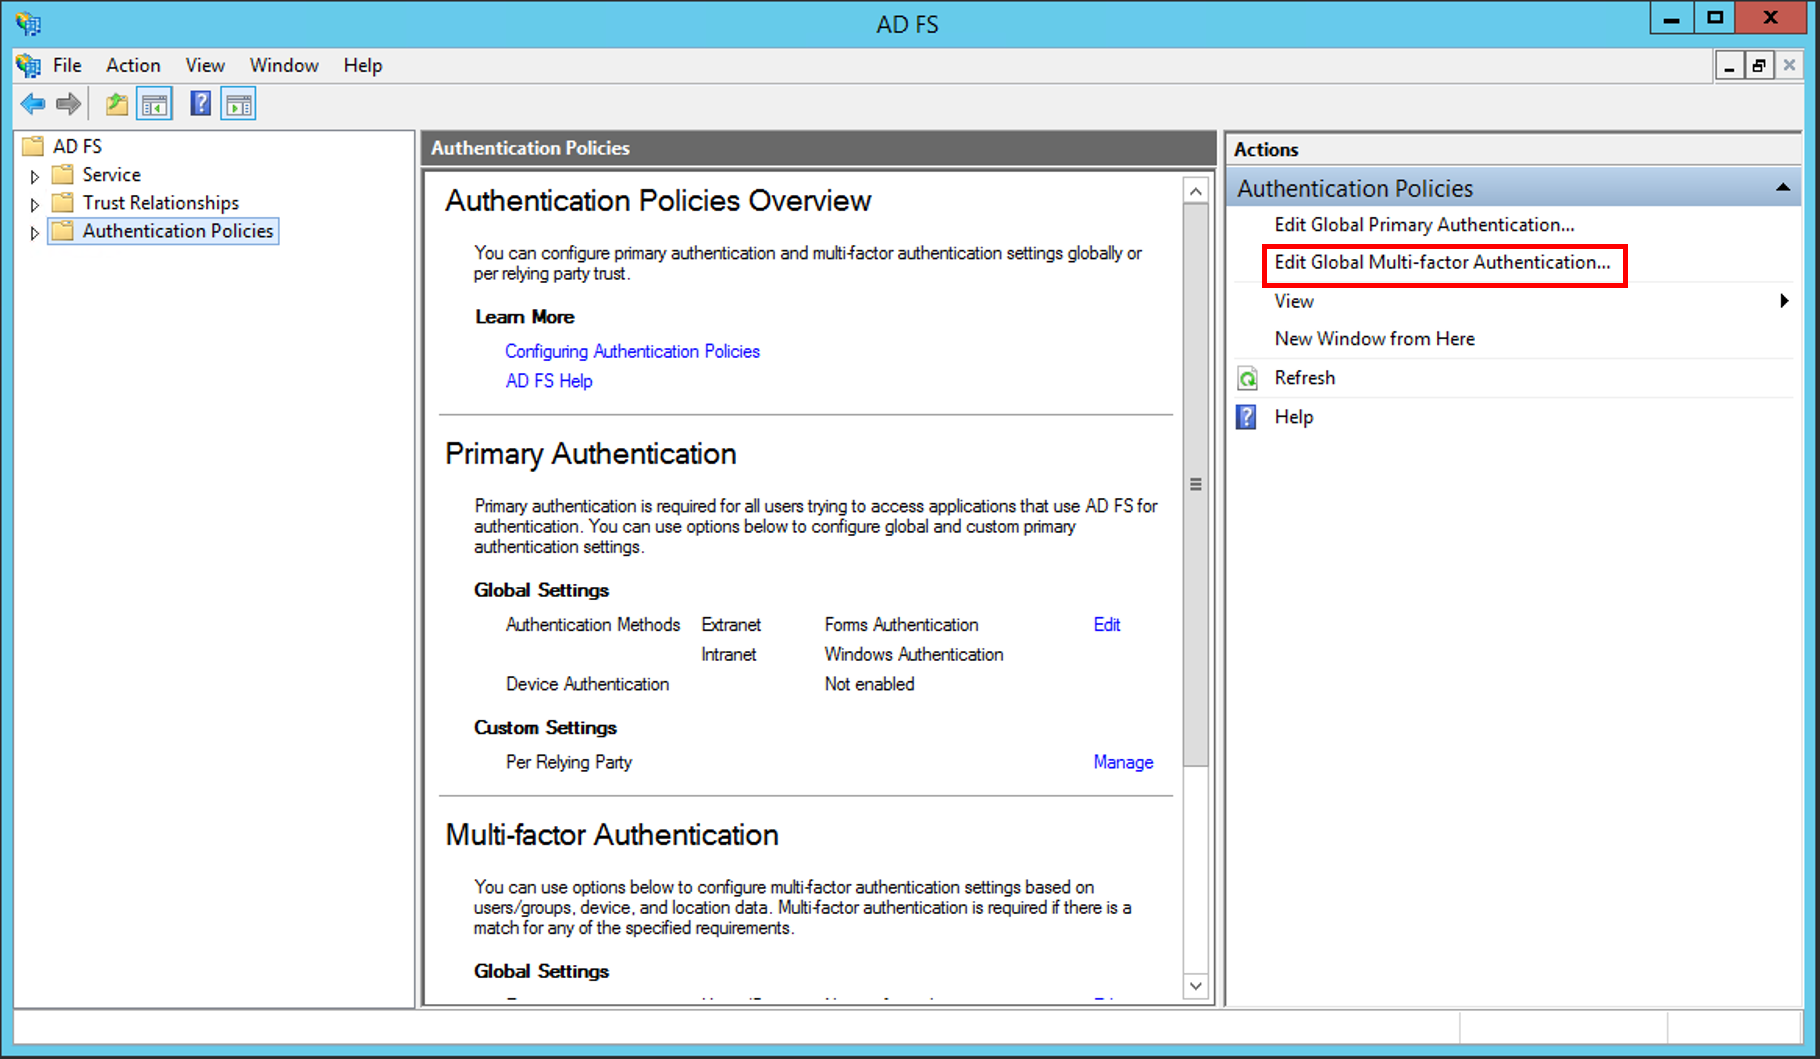Screen dimensions: 1820x1059
Task: Click Edit link for Authentication Methods
Action: pos(1107,625)
